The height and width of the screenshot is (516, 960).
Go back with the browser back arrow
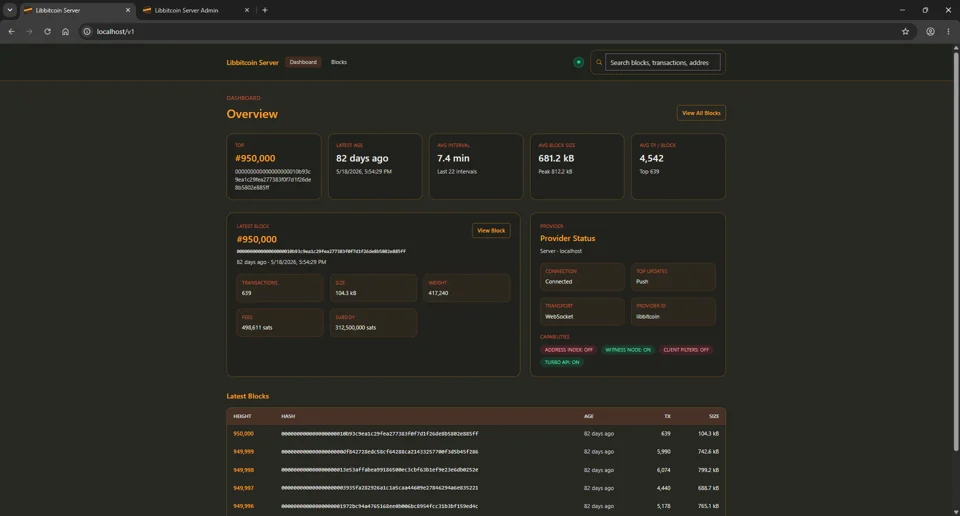click(12, 31)
